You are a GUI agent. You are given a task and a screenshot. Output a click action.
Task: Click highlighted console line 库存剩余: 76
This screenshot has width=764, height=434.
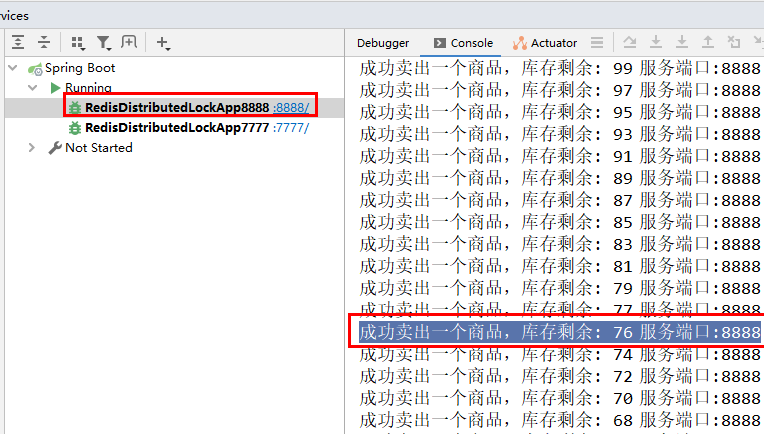tap(560, 332)
